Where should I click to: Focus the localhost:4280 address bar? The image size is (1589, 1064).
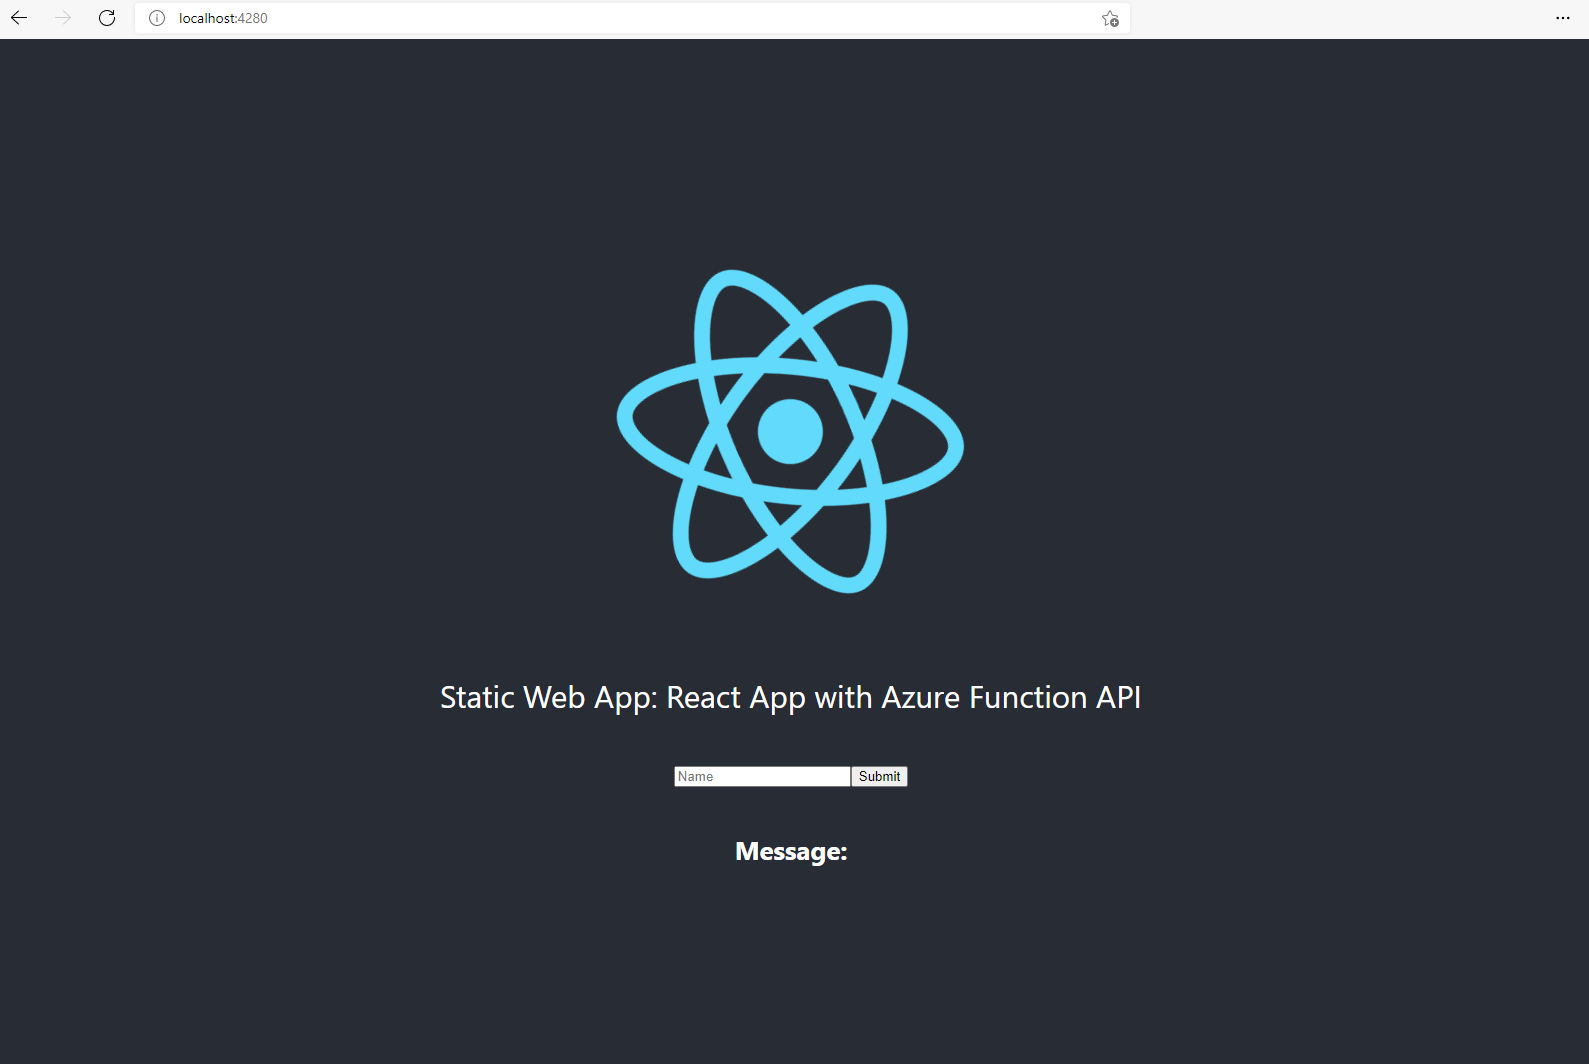click(632, 18)
